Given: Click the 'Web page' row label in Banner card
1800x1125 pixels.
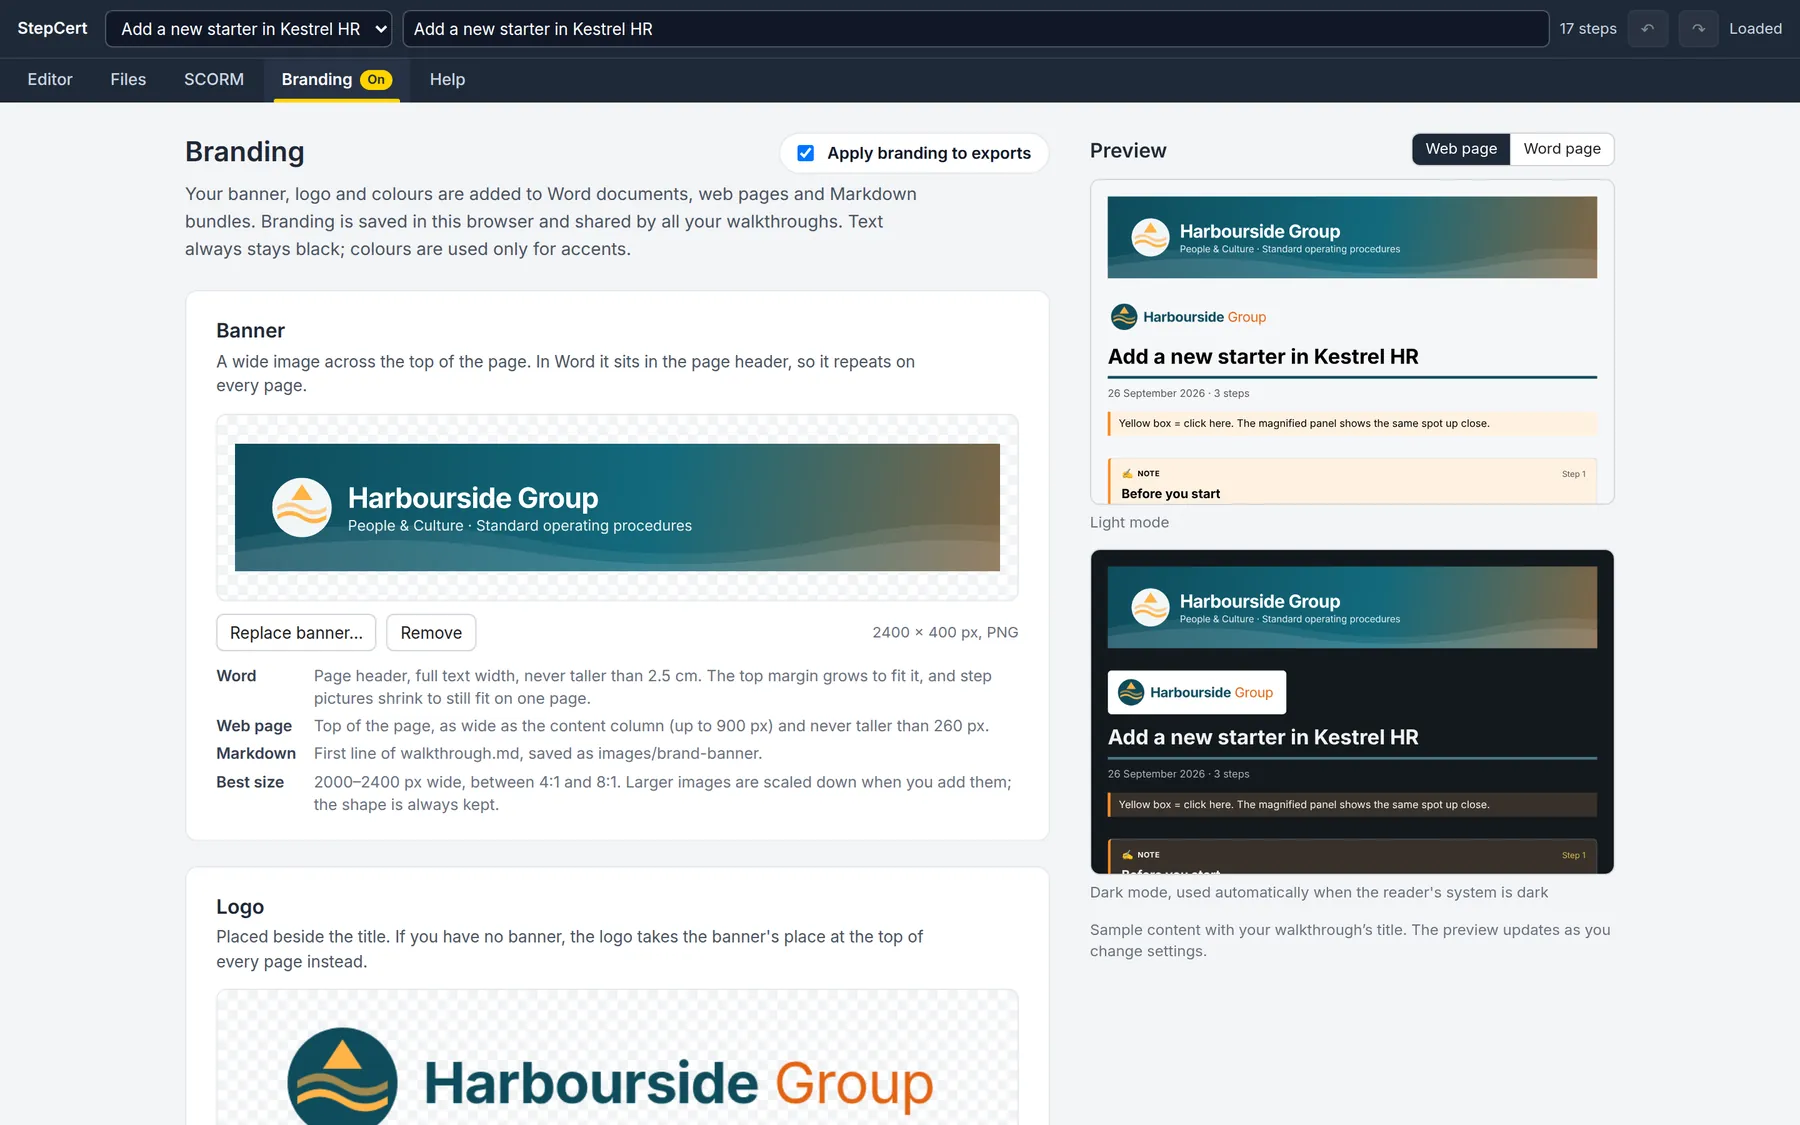Looking at the screenshot, I should coord(254,726).
